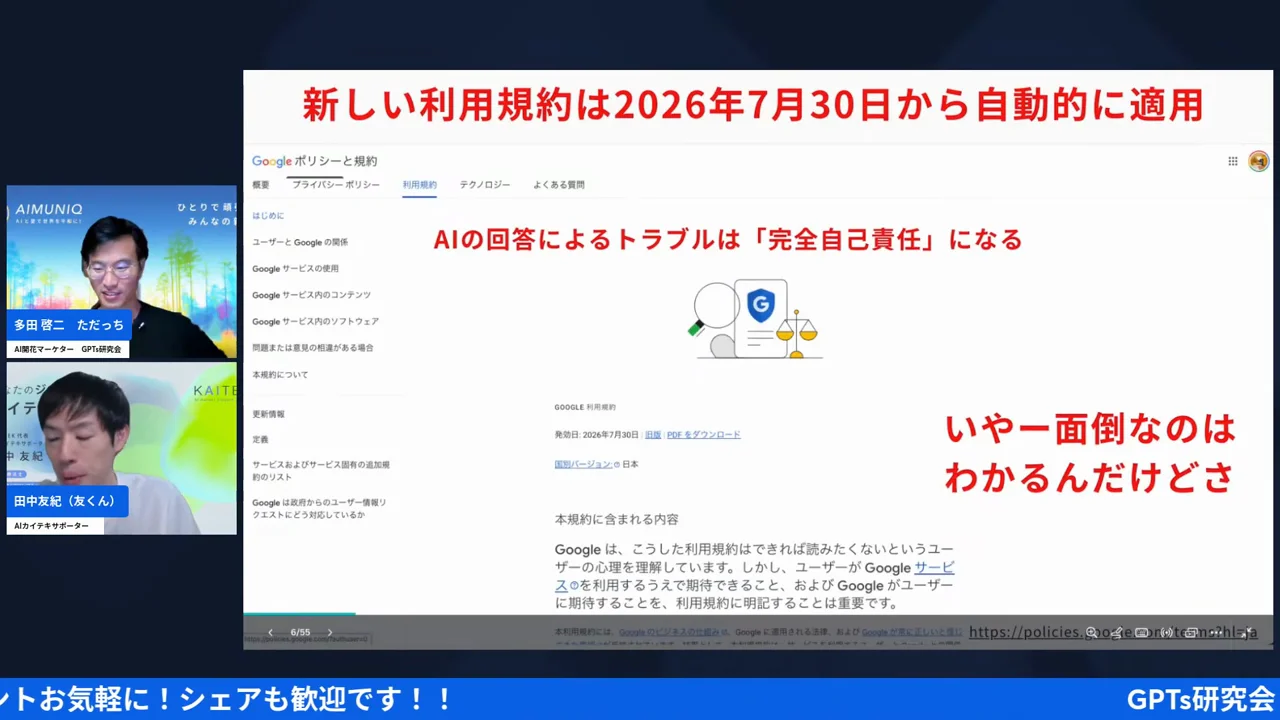Click the サービス link in the paragraph

tap(934, 568)
